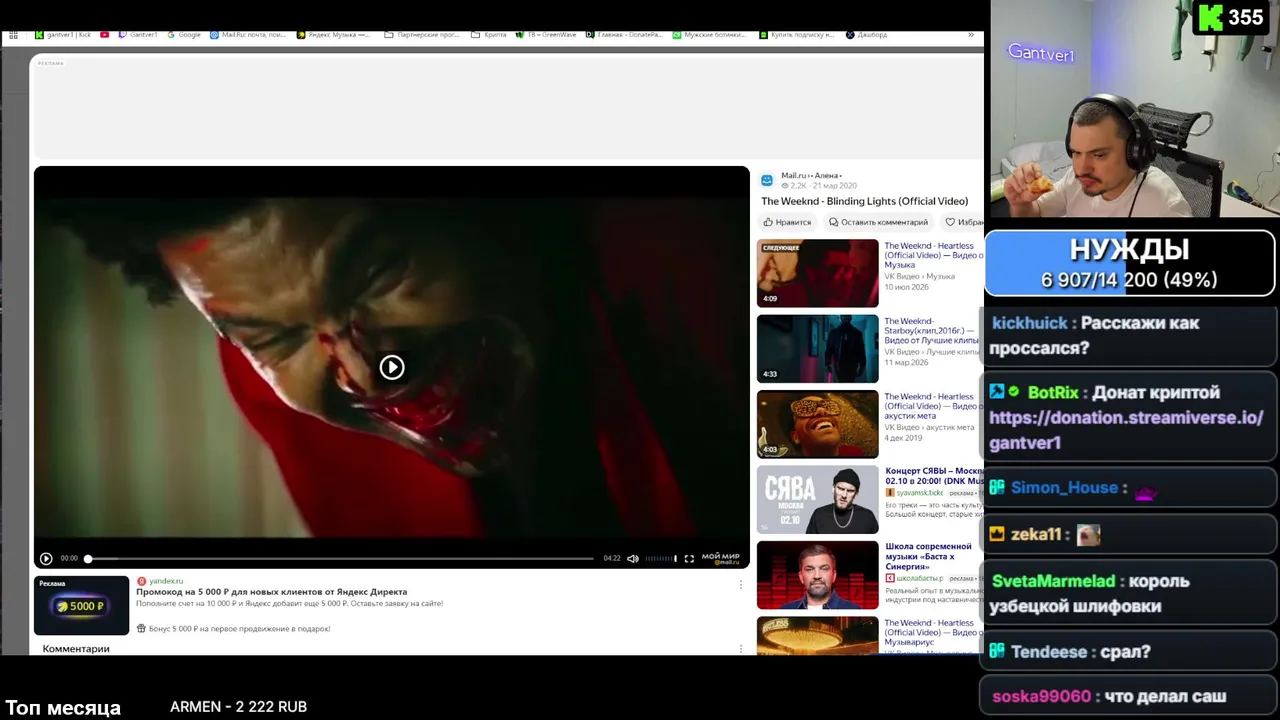The width and height of the screenshot is (1280, 720).
Task: Expand the bookmarks overflow chevron
Action: [971, 35]
